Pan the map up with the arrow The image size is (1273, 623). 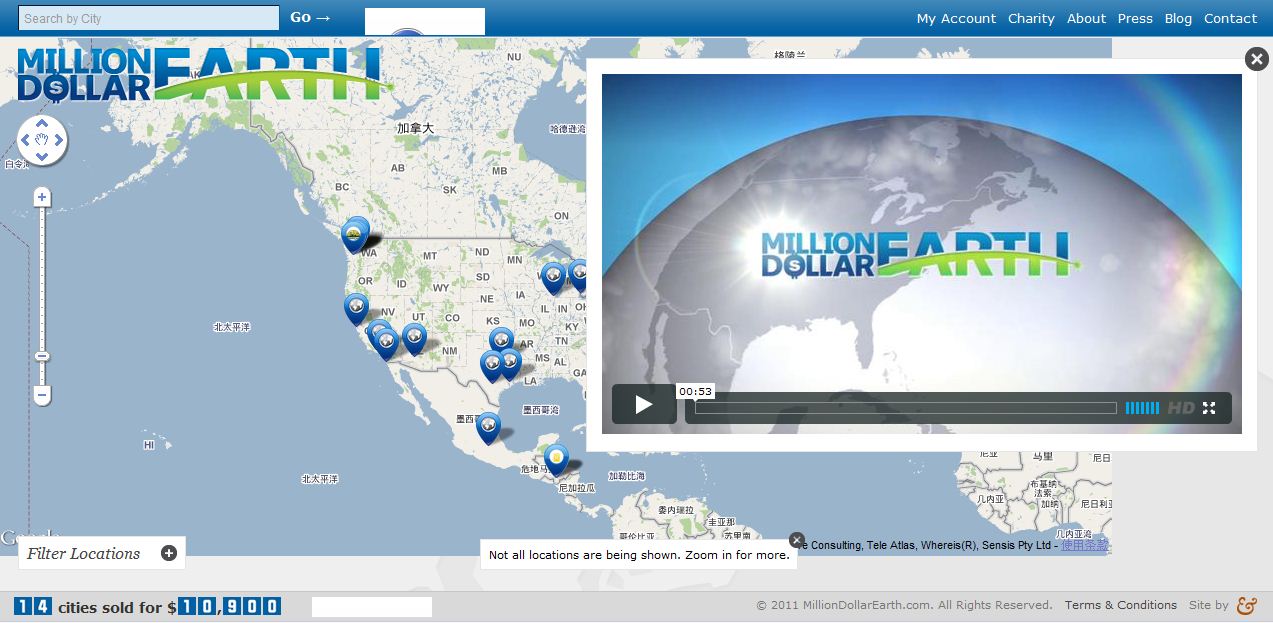42,124
